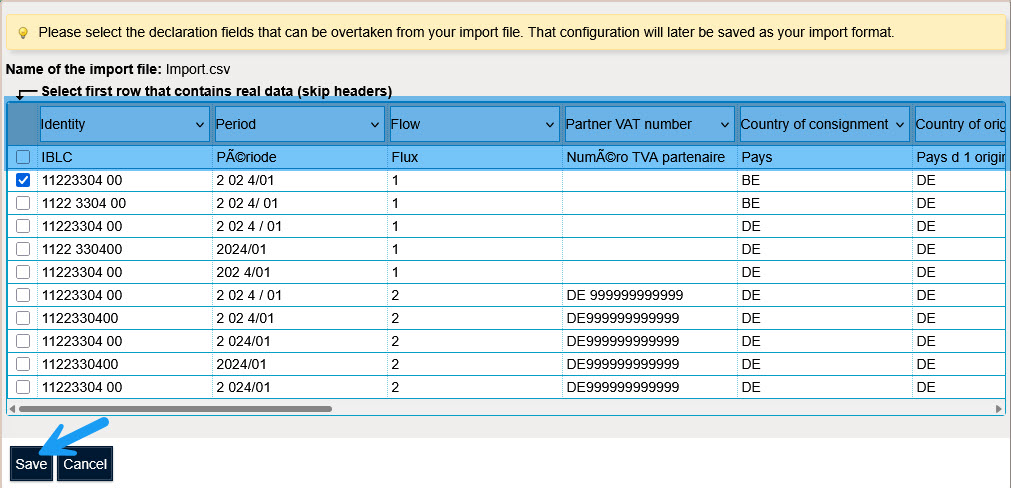The image size is (1011, 488).
Task: Click the identity cell 1122 330400
Action: [x=126, y=249]
